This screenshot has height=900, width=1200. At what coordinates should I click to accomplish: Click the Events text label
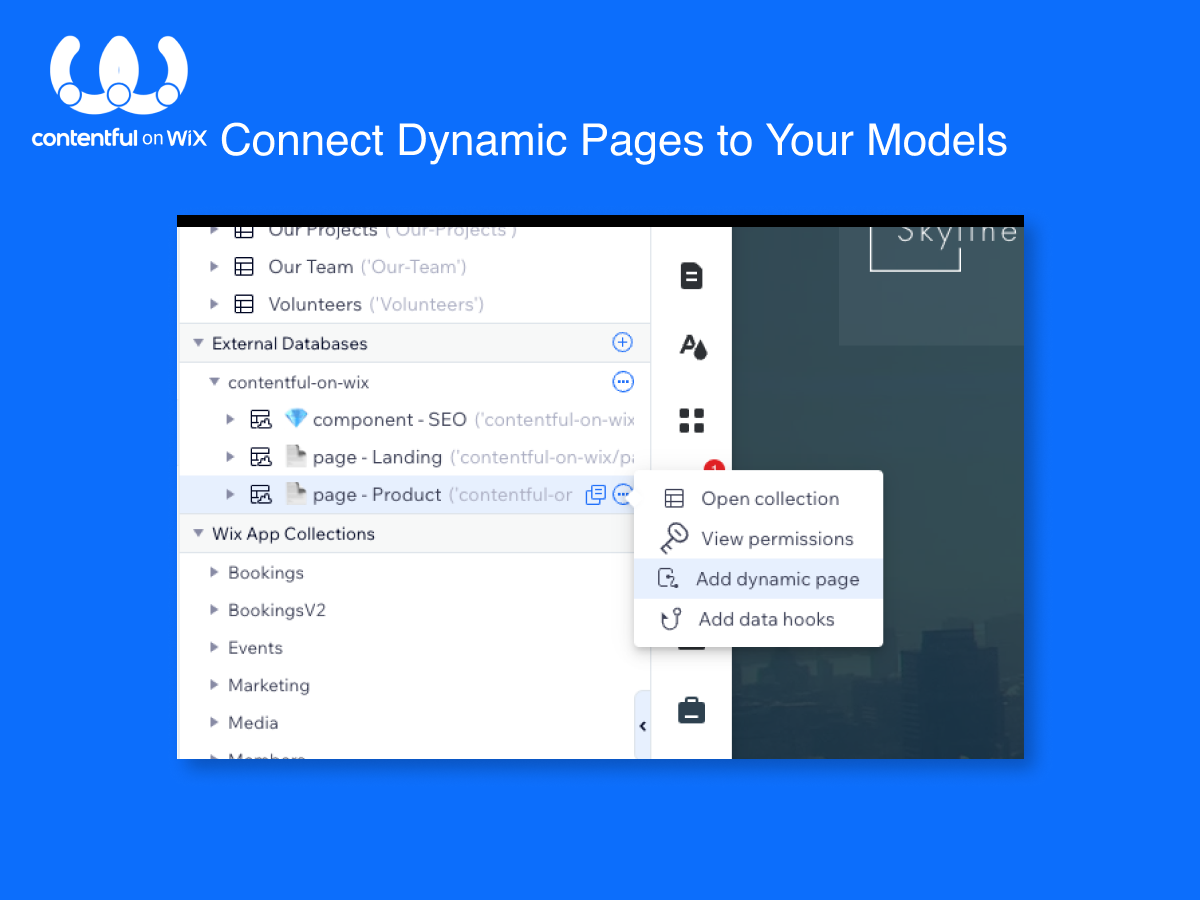pos(255,647)
